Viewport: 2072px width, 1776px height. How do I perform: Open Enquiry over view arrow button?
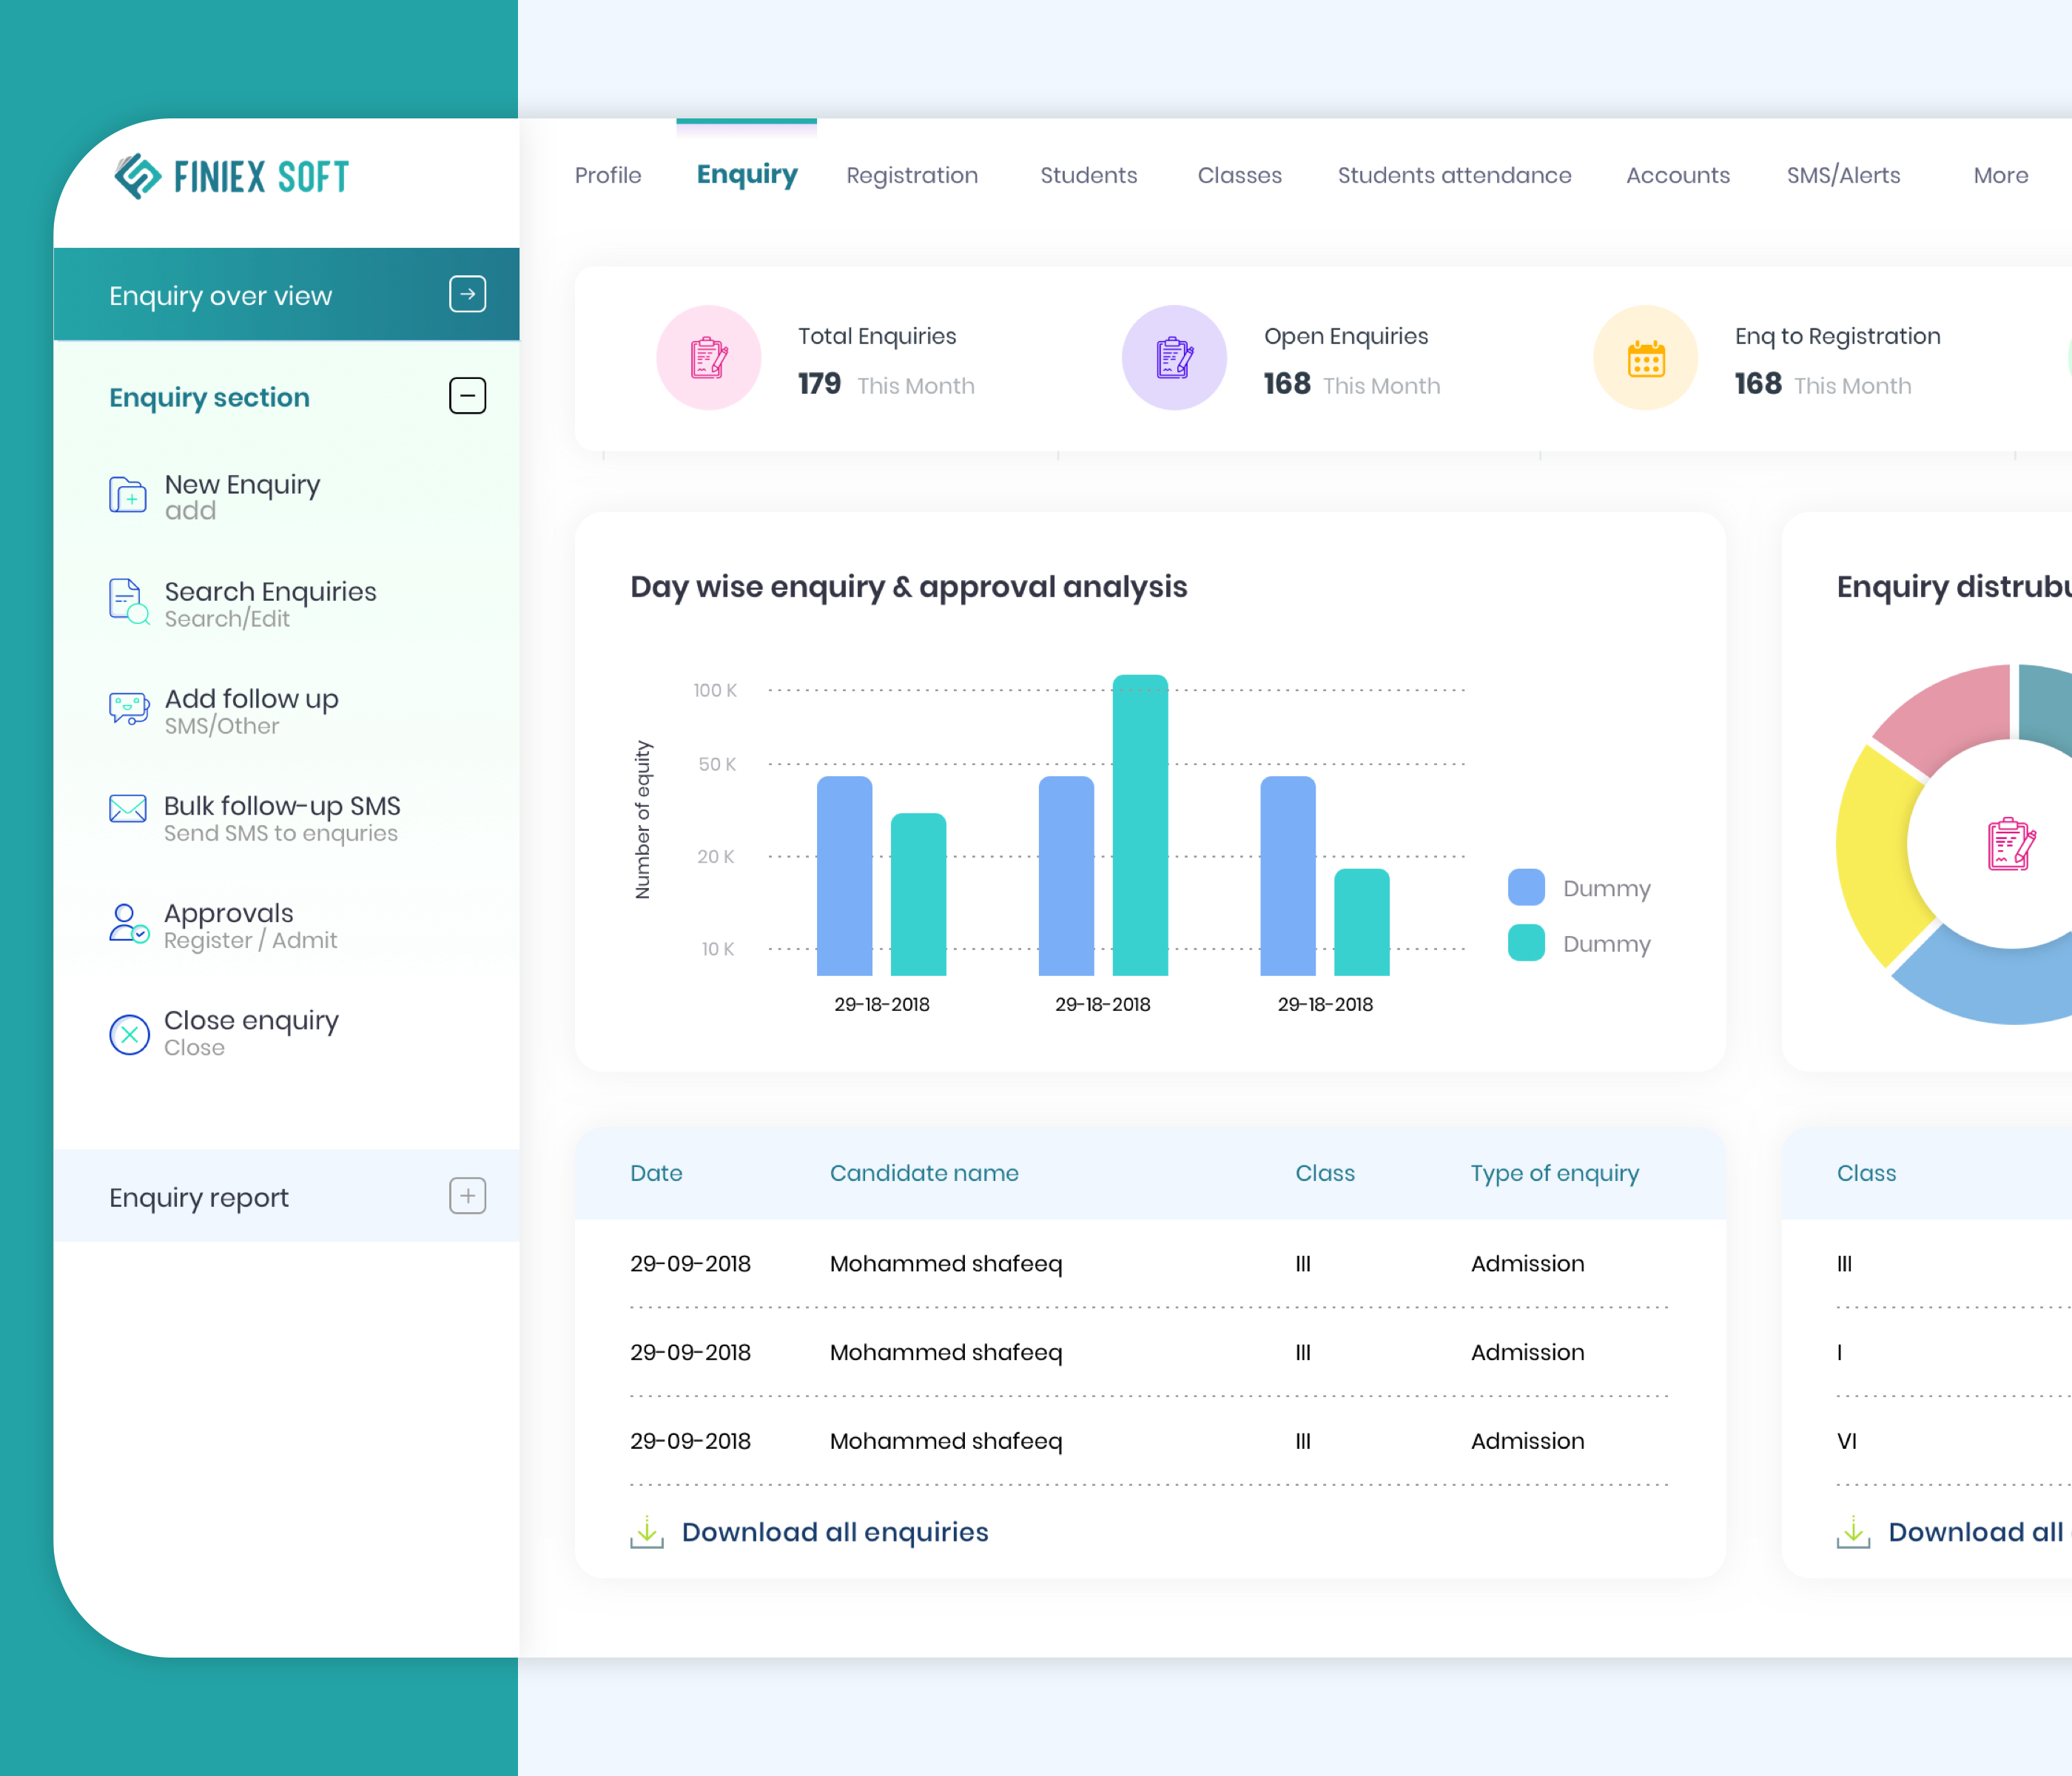[x=467, y=294]
